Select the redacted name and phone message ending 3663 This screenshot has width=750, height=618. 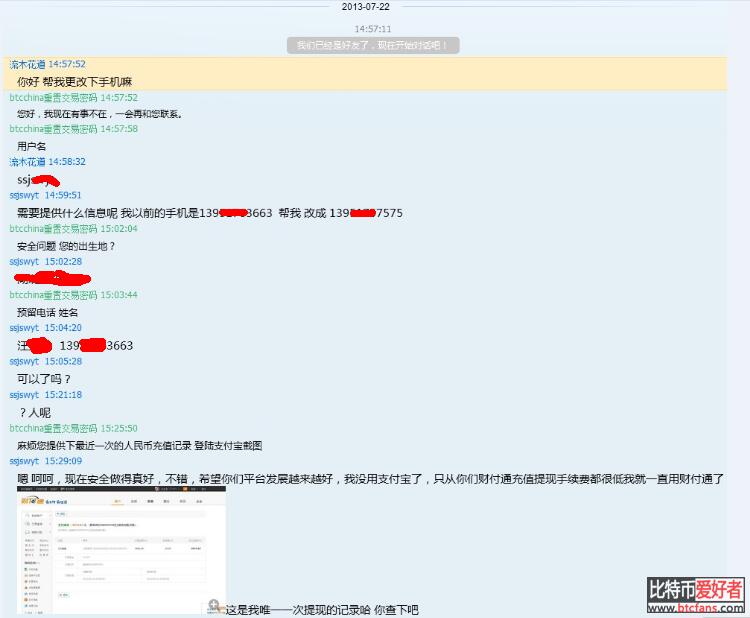pyautogui.click(x=75, y=345)
